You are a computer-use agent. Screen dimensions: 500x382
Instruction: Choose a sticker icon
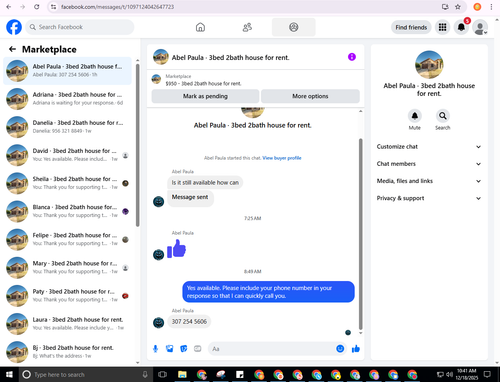coord(184,349)
